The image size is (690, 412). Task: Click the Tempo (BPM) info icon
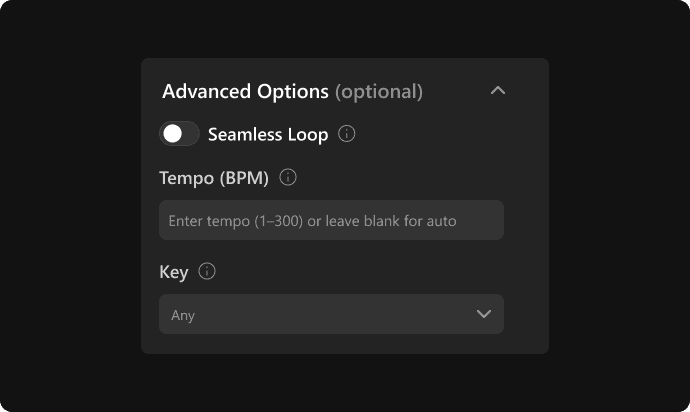288,177
